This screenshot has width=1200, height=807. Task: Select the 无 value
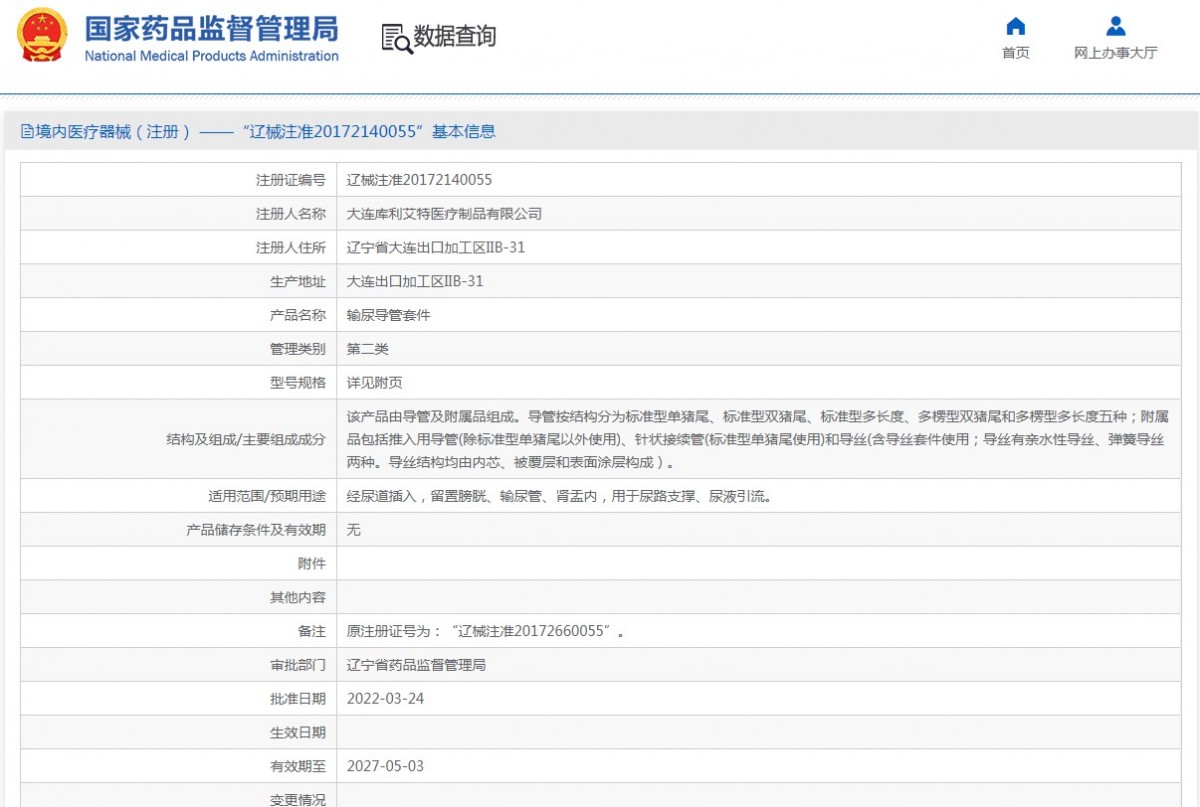pos(353,530)
